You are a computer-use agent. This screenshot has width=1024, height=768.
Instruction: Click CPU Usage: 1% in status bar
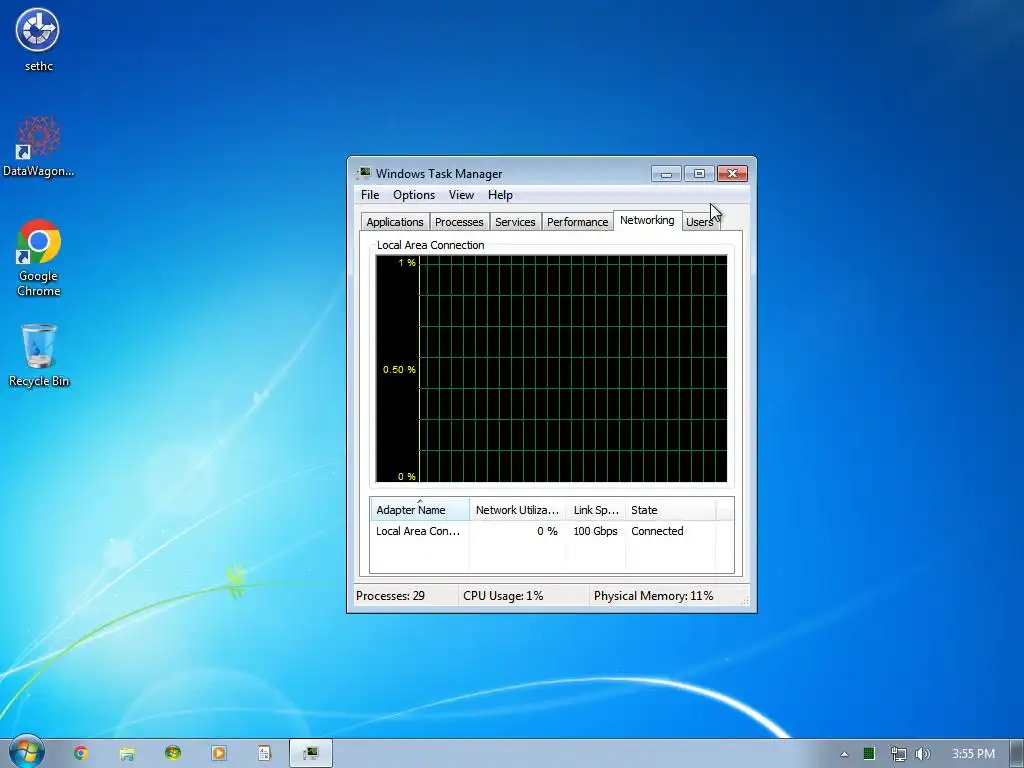[x=503, y=596]
